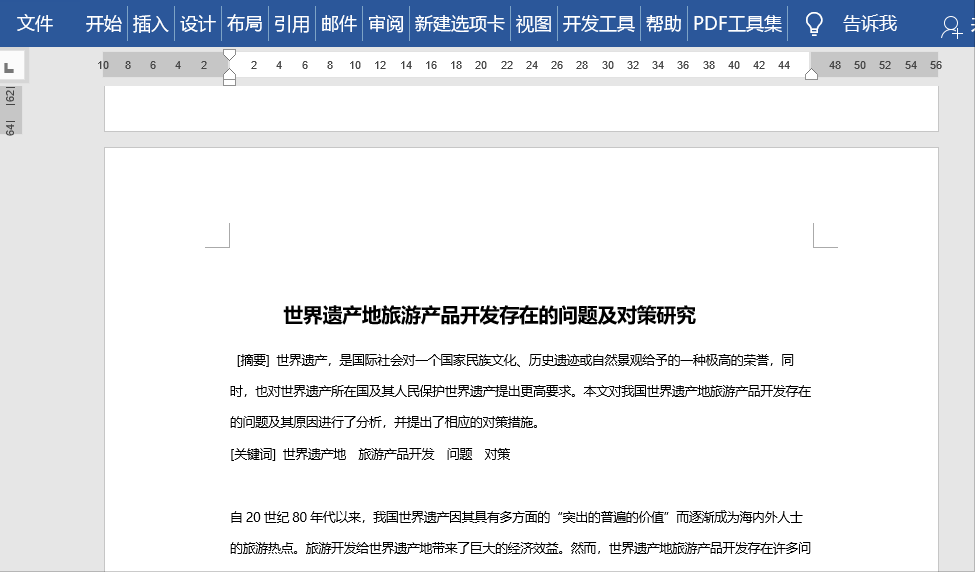975x572 pixels.
Task: Click the left indent square marker on ruler
Action: click(x=229, y=81)
